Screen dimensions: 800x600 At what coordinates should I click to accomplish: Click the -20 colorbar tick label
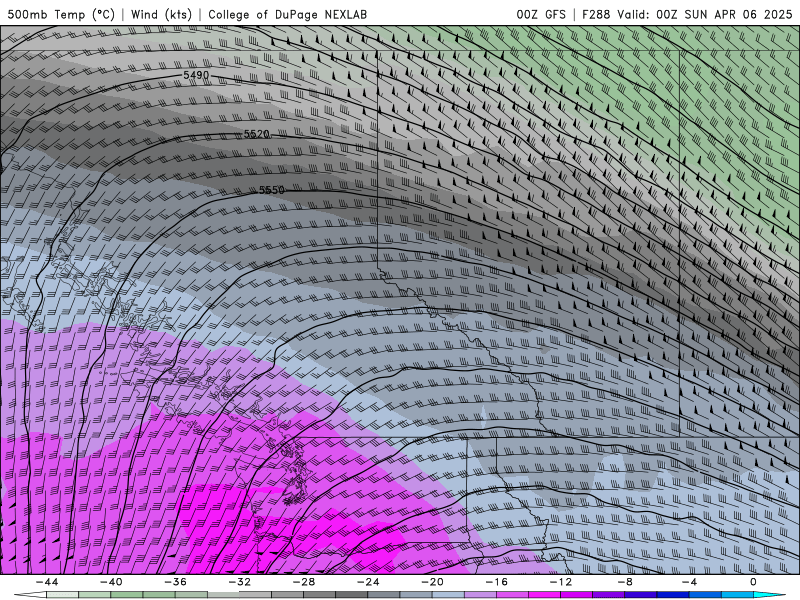coord(432,582)
